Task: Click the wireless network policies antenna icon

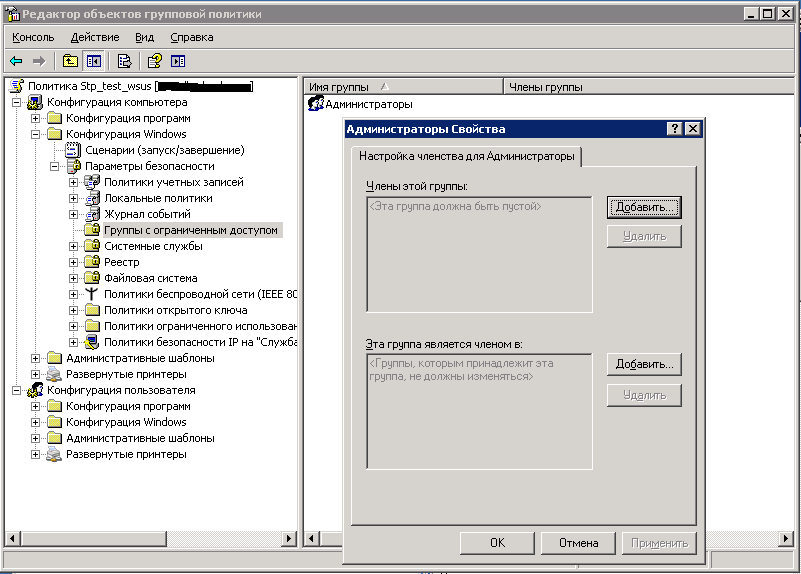Action: pyautogui.click(x=91, y=294)
